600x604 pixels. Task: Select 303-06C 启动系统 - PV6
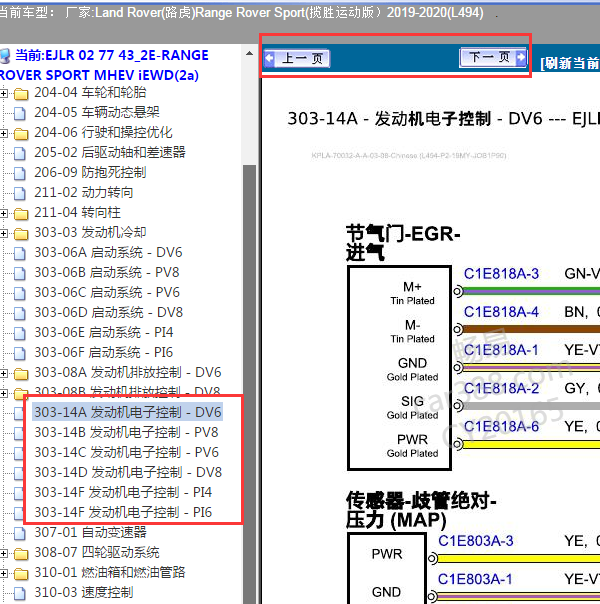point(107,293)
